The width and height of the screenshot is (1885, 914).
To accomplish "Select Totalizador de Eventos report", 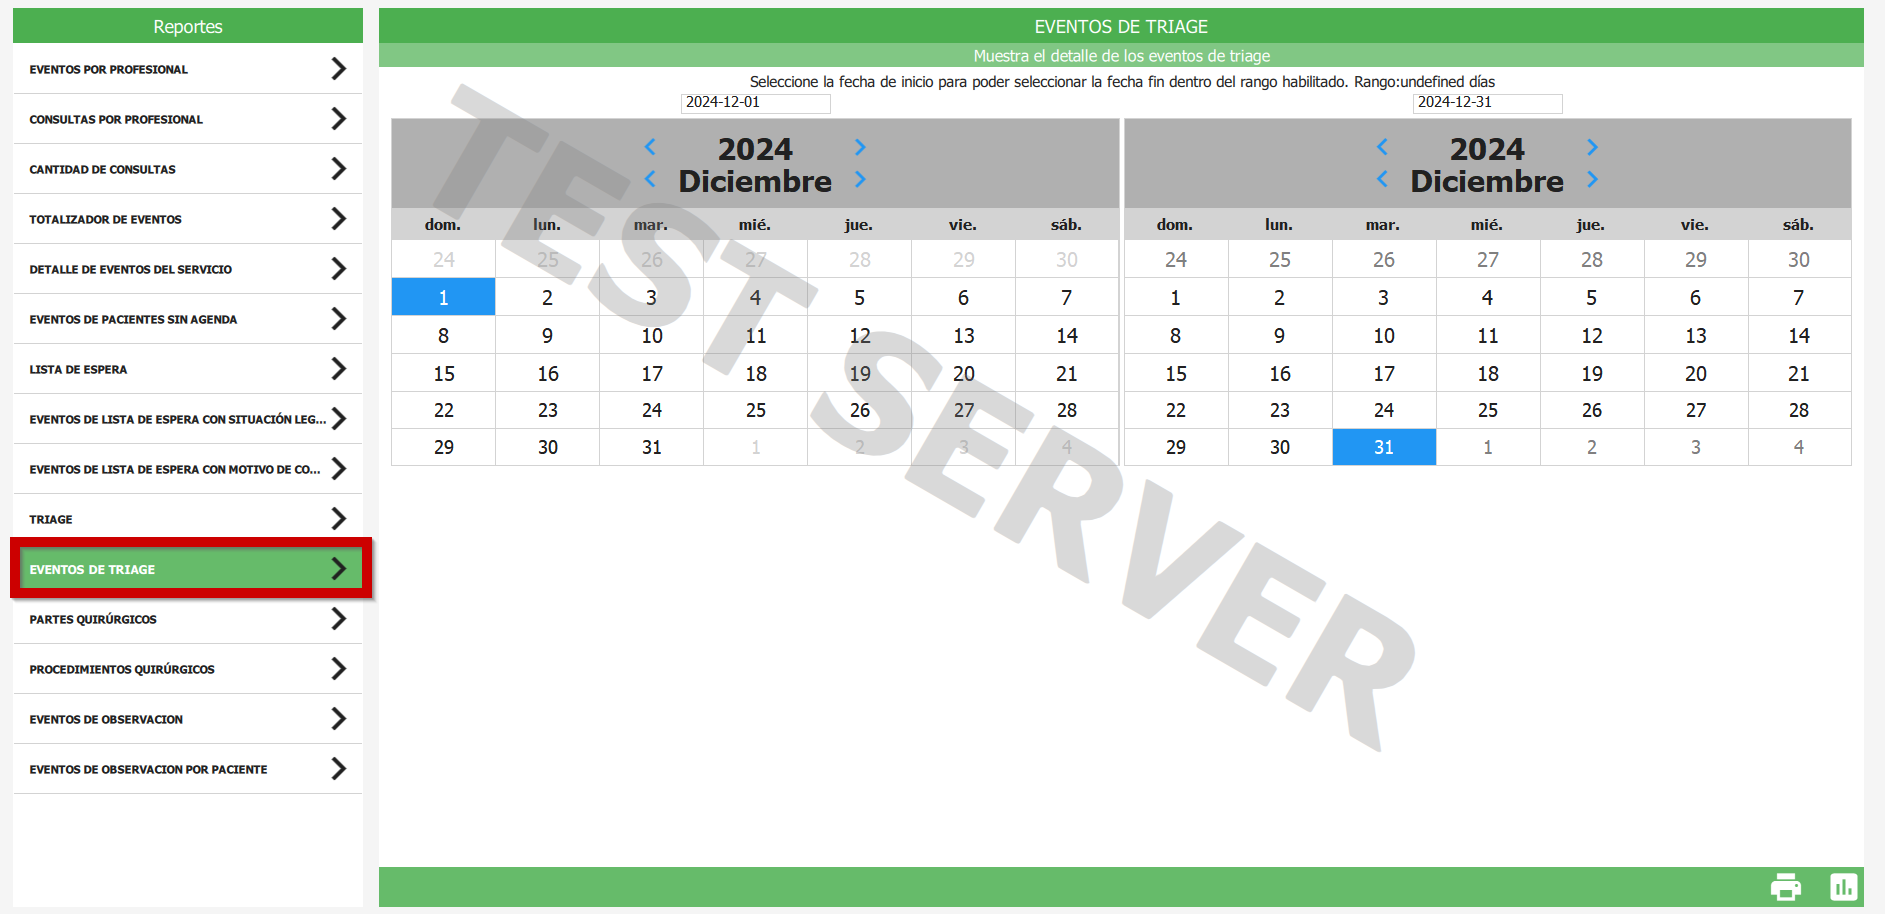I will pos(187,219).
